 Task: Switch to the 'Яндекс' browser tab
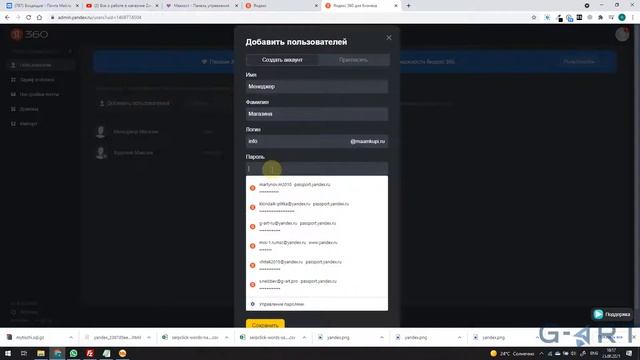pos(282,6)
